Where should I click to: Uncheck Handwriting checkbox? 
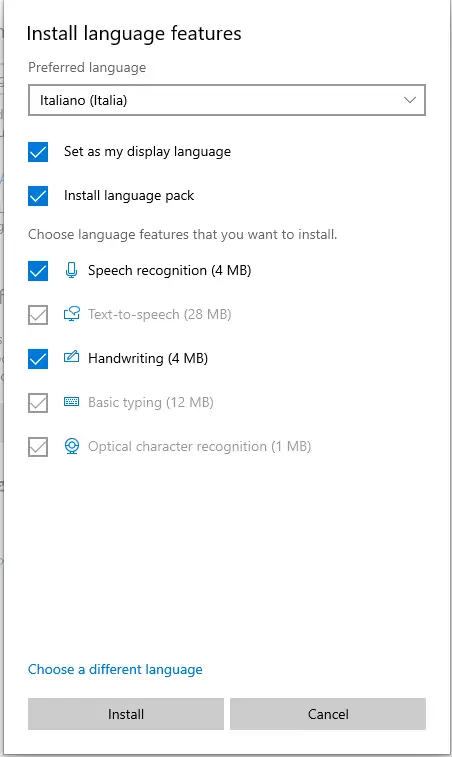point(38,359)
